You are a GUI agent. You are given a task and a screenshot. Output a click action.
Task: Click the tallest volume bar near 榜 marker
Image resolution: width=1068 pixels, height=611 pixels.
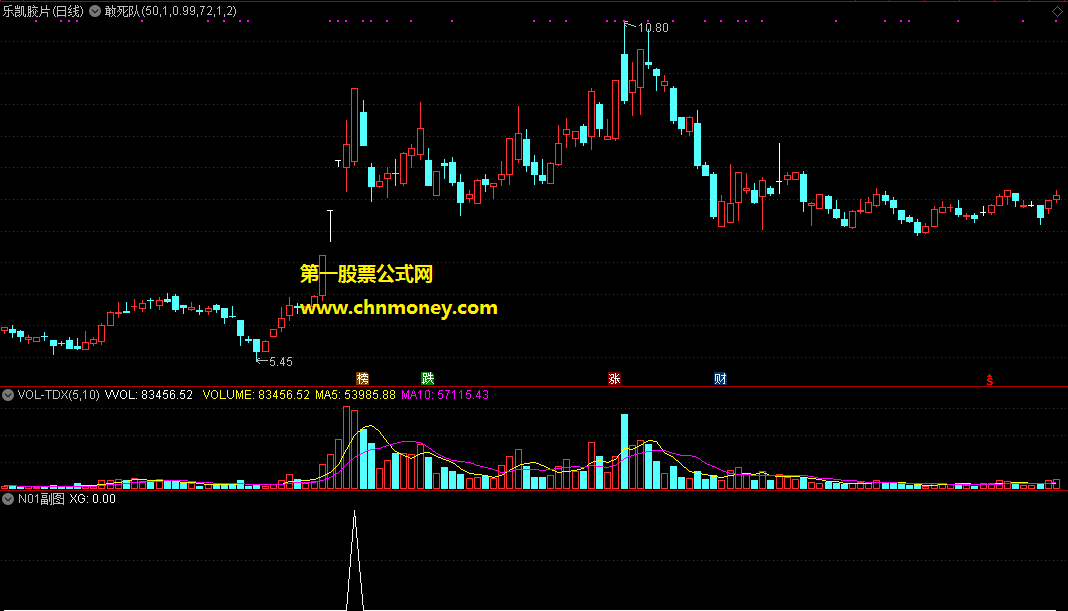point(346,448)
